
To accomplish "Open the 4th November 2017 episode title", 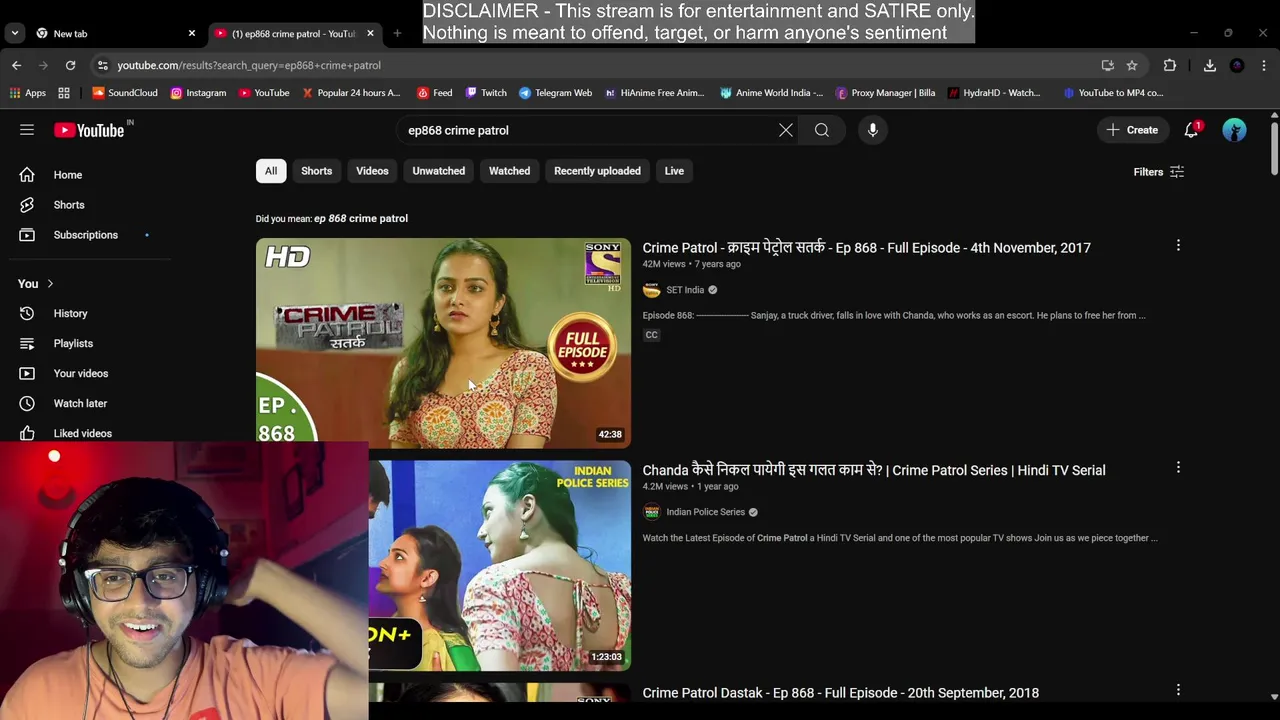I will [866, 248].
